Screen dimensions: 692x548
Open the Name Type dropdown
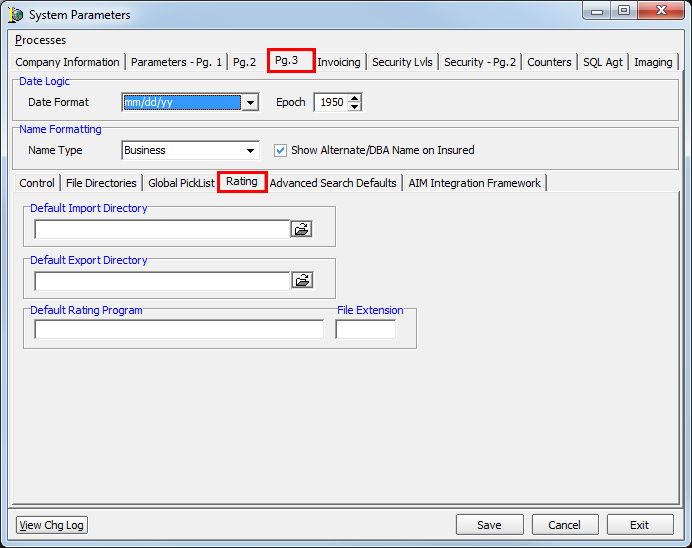(250, 150)
